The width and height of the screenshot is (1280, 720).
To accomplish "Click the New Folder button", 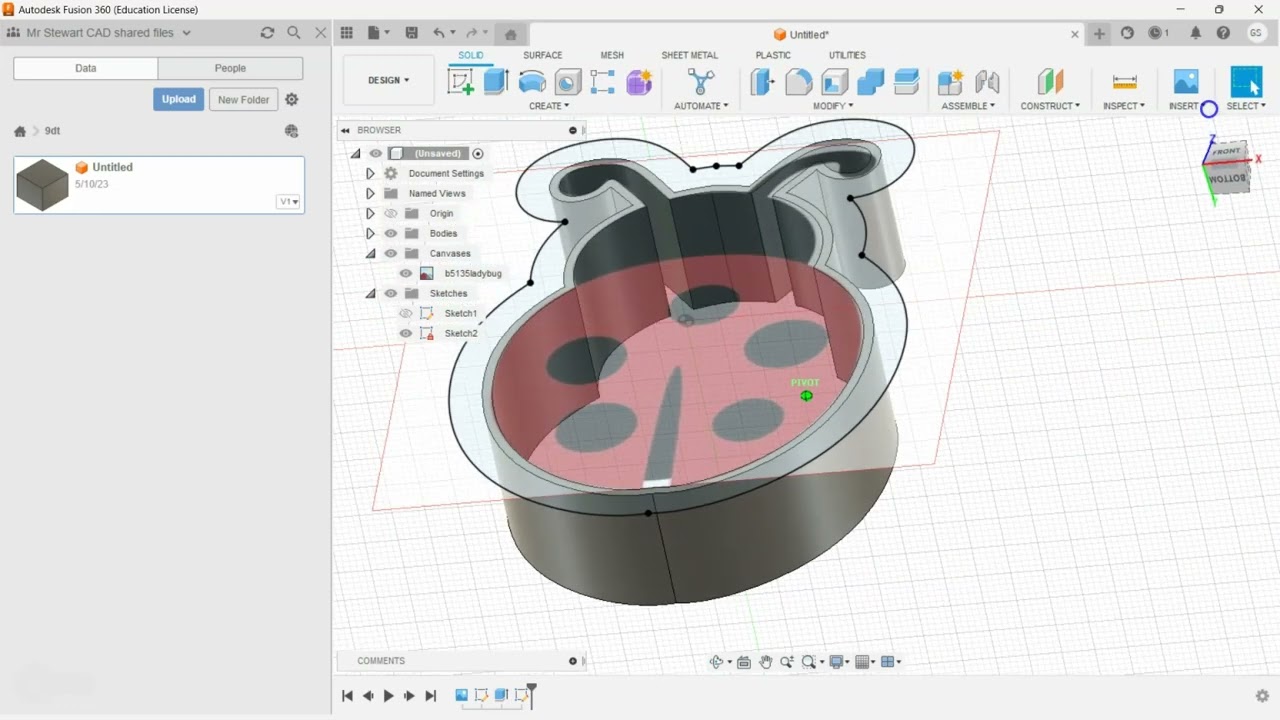I will 243,99.
